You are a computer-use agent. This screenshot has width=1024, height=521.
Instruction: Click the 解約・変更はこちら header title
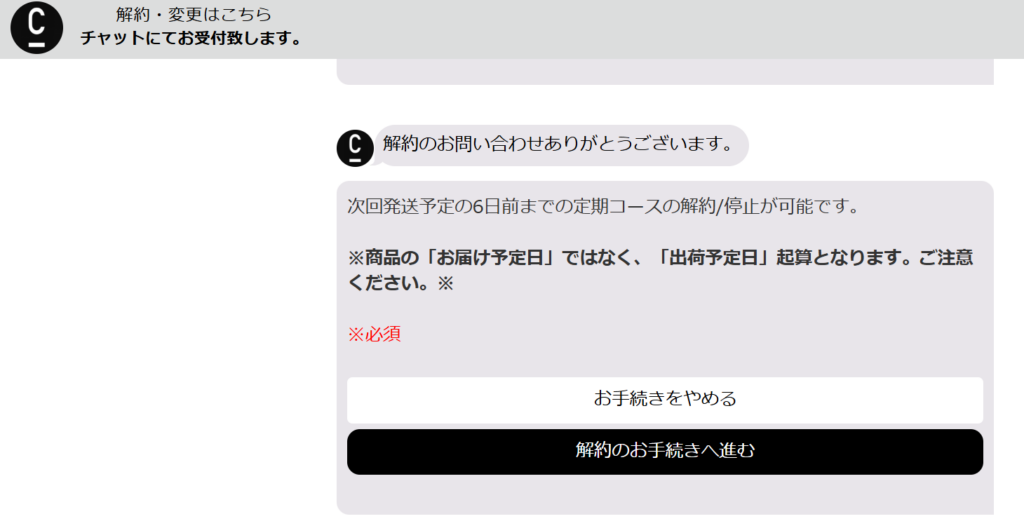193,14
